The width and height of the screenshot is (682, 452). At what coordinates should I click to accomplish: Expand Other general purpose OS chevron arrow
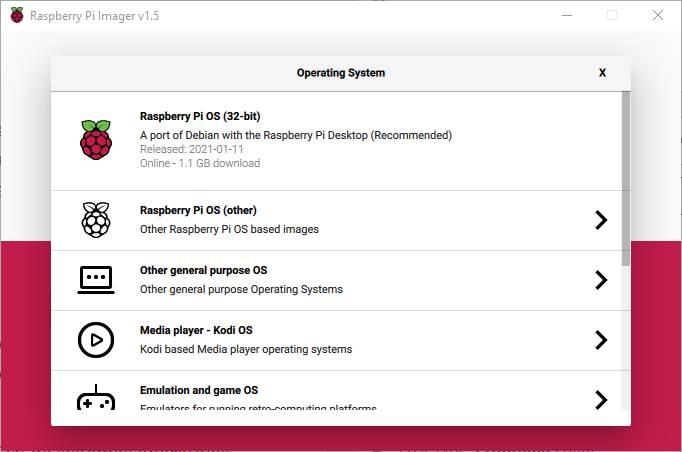point(600,280)
